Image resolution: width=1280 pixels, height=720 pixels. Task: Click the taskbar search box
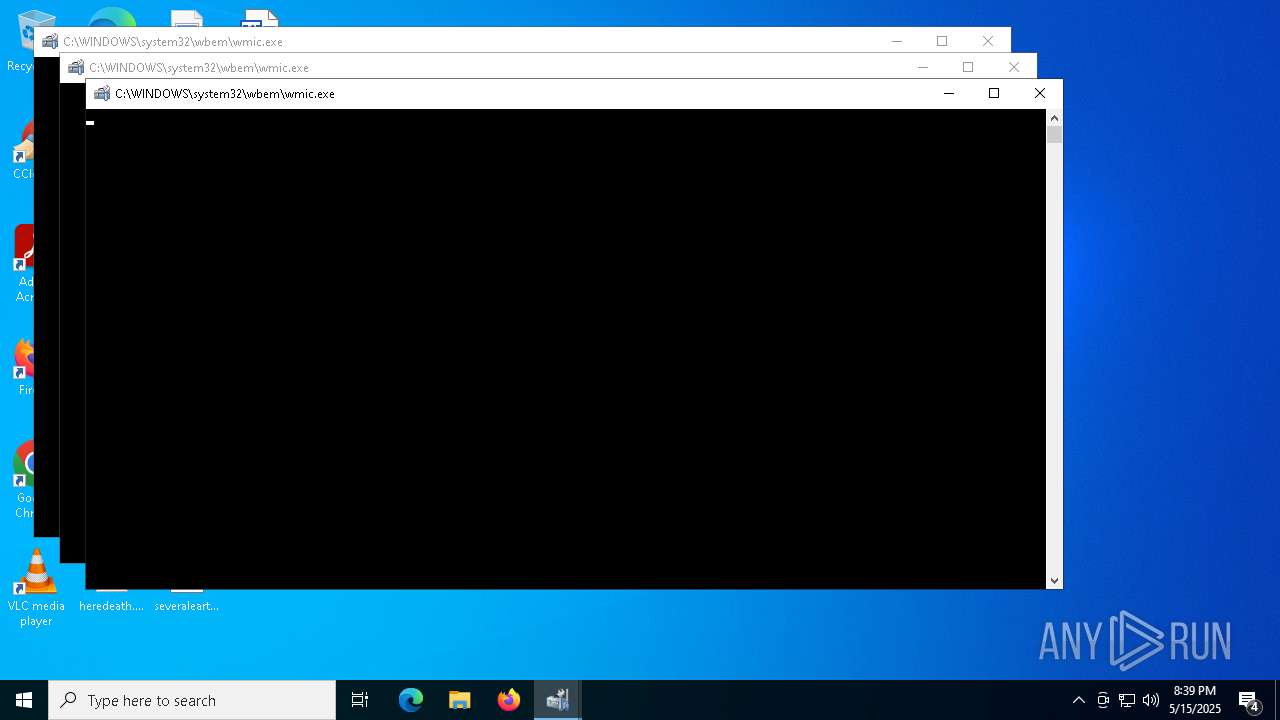coord(192,700)
